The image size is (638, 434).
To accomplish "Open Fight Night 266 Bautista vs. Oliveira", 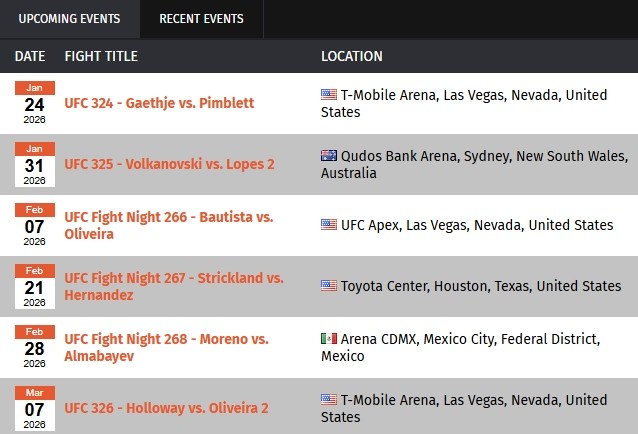I will pos(168,225).
